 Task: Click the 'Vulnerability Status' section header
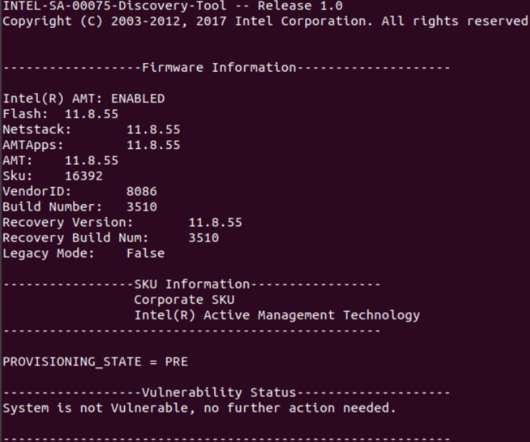tap(219, 393)
